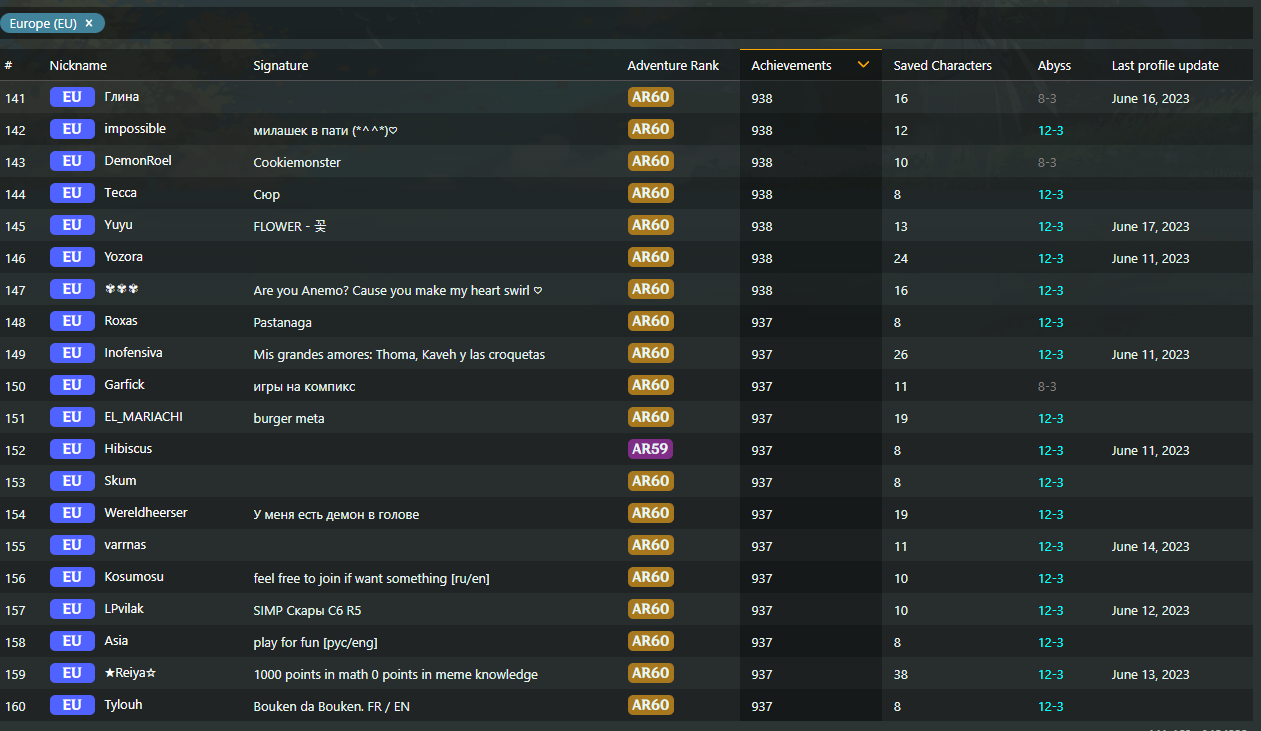Image resolution: width=1261 pixels, height=731 pixels.
Task: Click the EU badge next to Yozora
Action: 71,257
